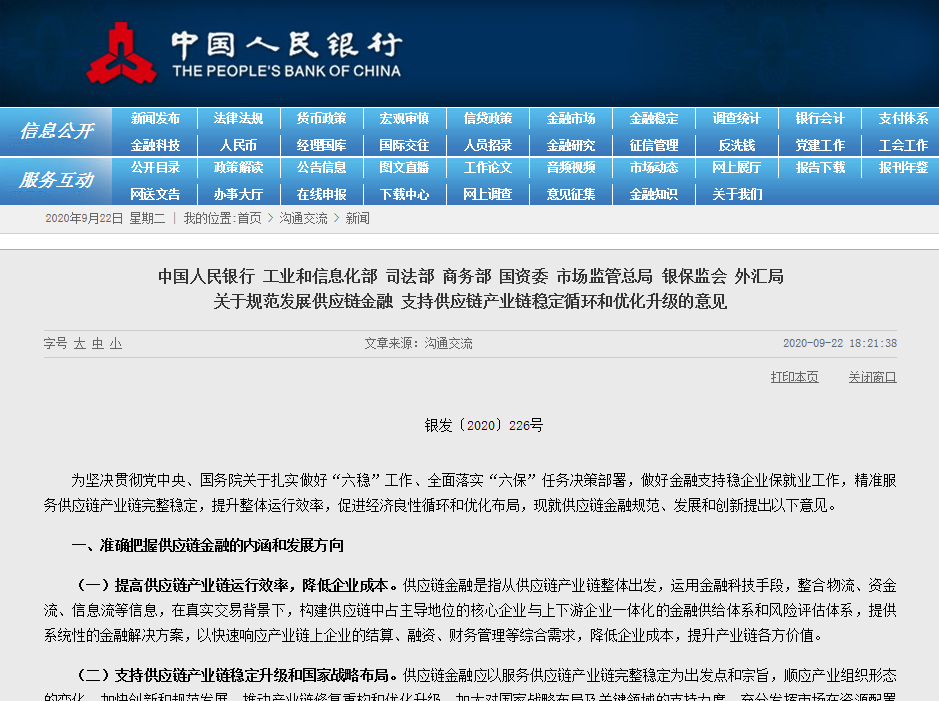Screen dimensions: 939x701
Task: Open the 法律法规 menu item
Action: click(238, 119)
